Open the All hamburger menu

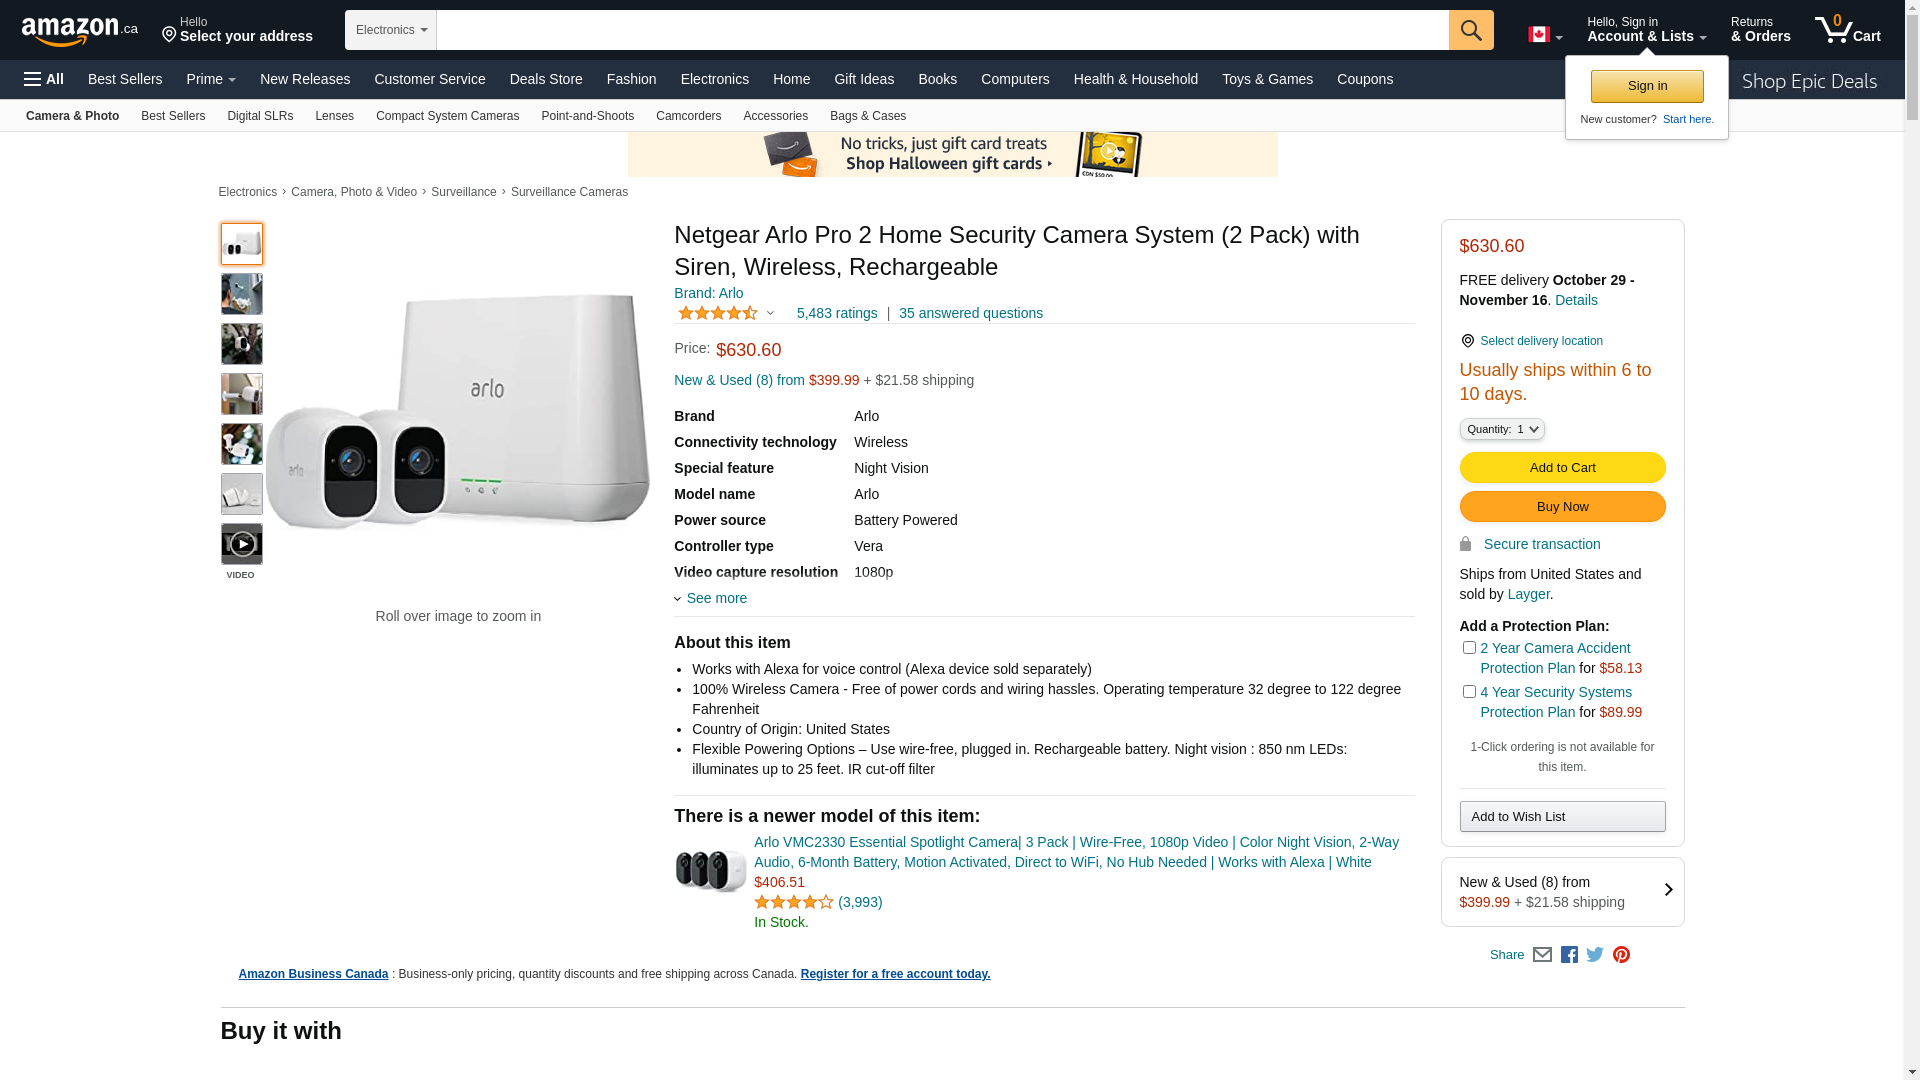[x=44, y=79]
